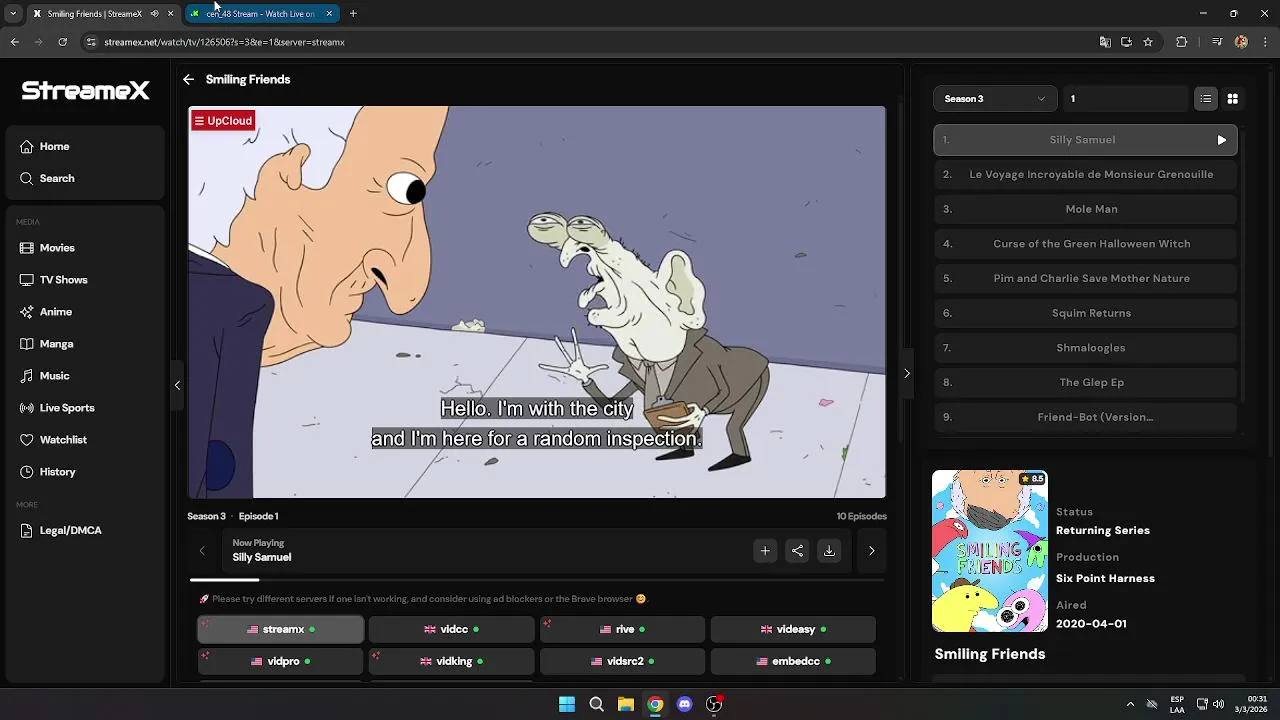Go back using arrow beside Smiling Friends title

click(x=188, y=79)
